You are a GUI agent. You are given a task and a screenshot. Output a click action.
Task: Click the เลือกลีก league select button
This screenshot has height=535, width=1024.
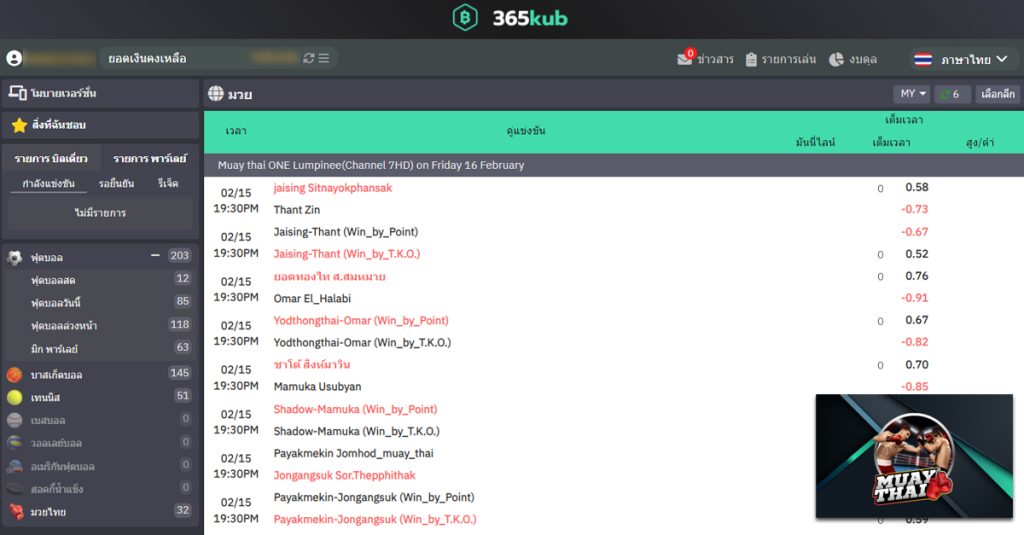point(997,94)
